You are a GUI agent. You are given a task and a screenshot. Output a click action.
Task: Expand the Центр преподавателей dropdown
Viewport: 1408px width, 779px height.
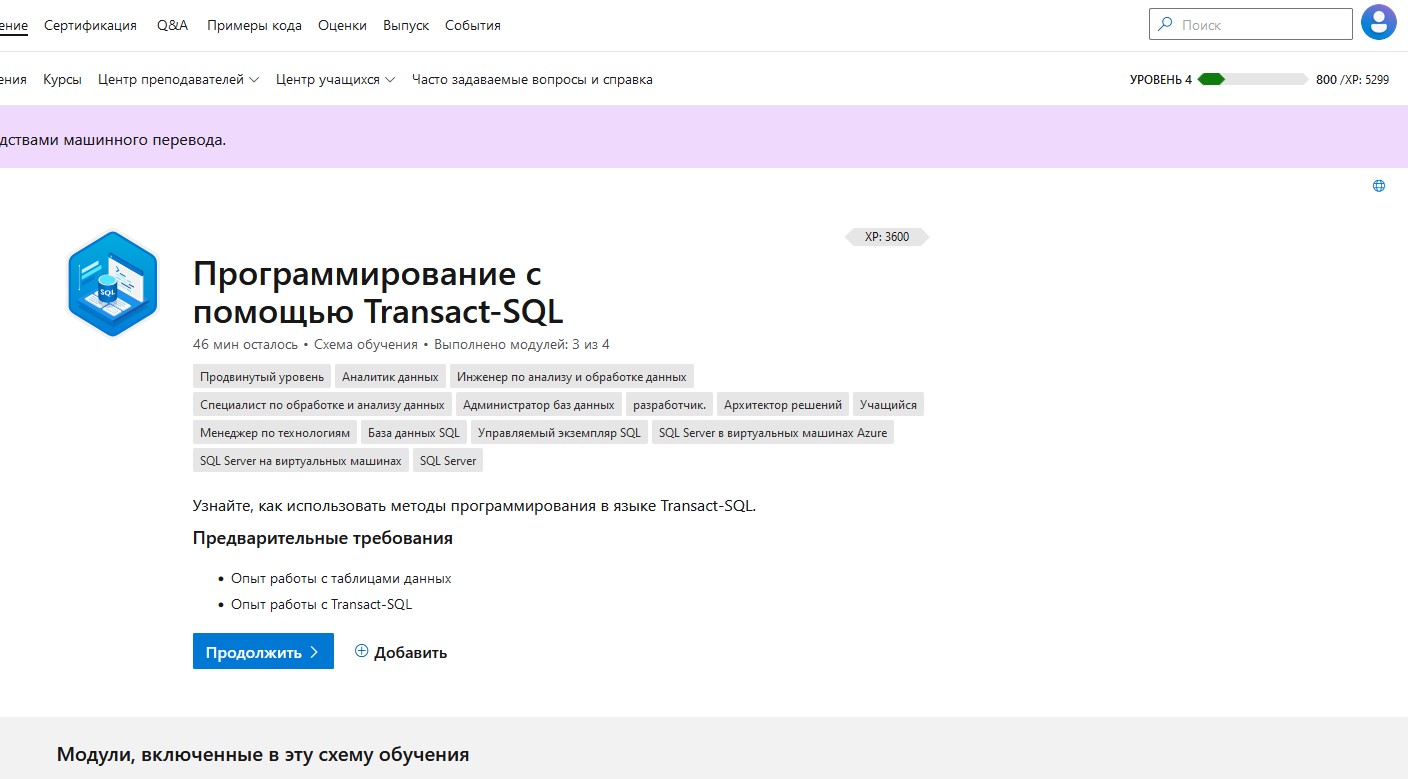tap(178, 79)
